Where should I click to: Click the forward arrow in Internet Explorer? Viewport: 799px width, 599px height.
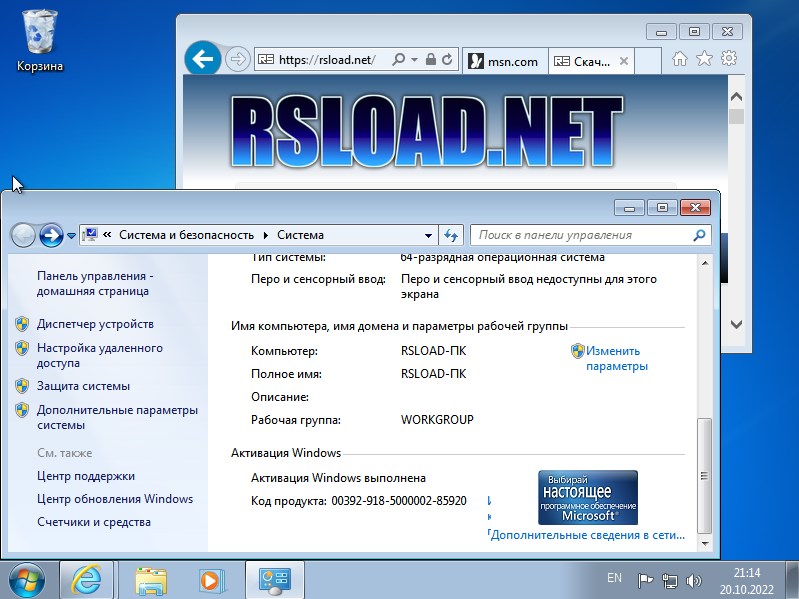237,60
